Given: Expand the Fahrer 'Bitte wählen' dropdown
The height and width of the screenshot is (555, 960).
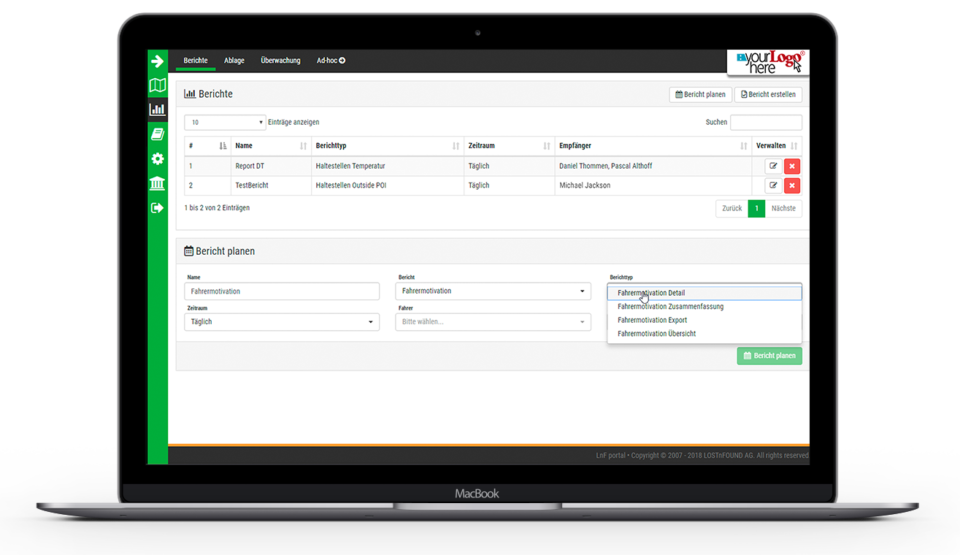Looking at the screenshot, I should [x=493, y=322].
